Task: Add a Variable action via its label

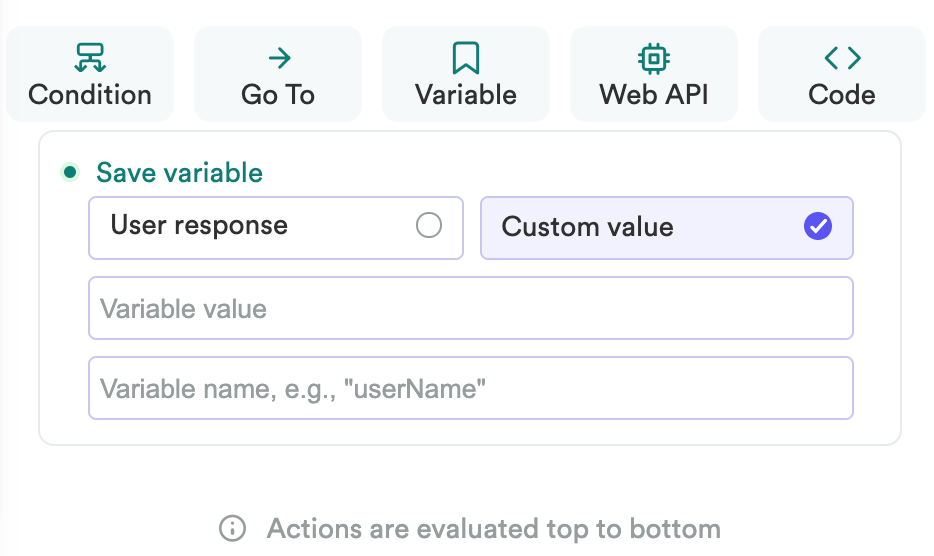Action: 466,95
